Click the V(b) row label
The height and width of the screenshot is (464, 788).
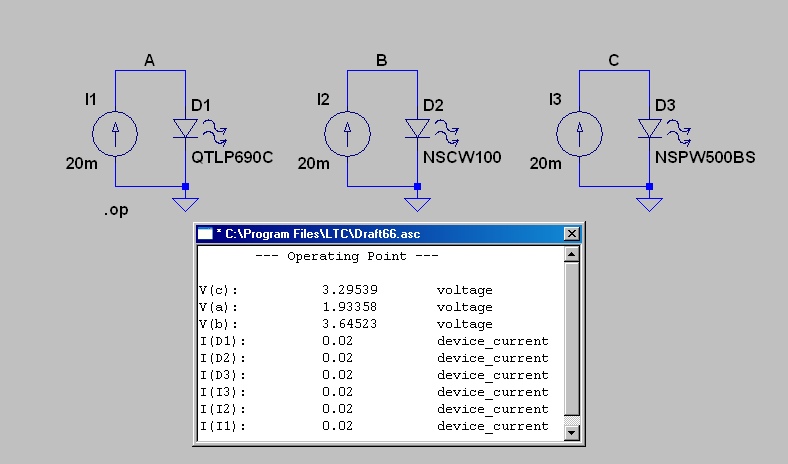219,324
